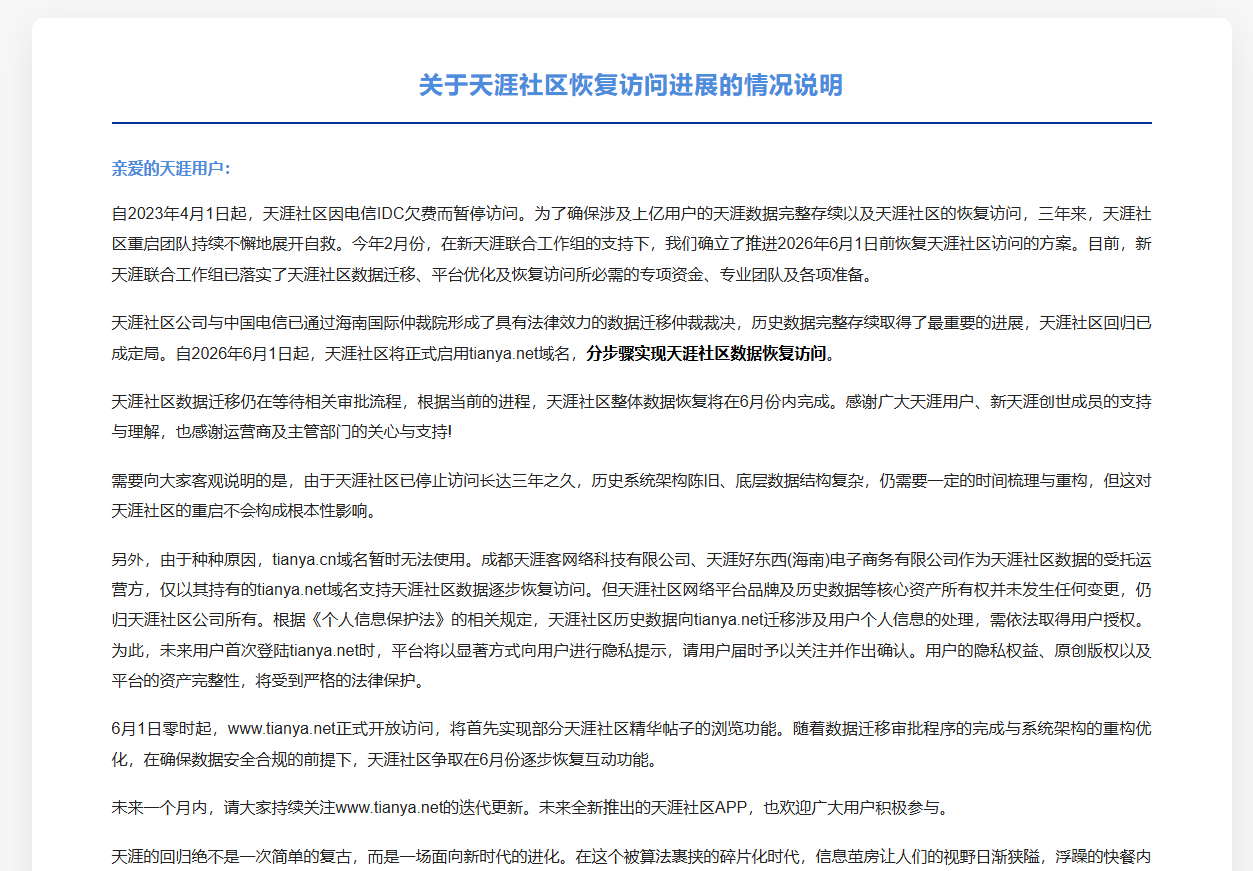The width and height of the screenshot is (1253, 871).
Task: Click the paragraph starting 自2023年4月1日起
Action: pyautogui.click(x=631, y=243)
